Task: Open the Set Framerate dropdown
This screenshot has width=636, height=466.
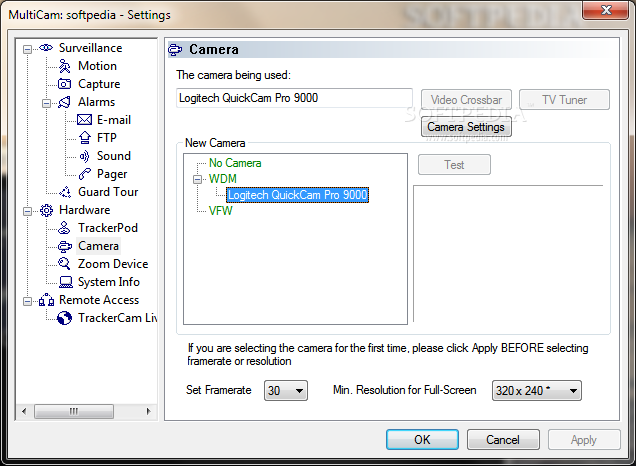Action: (286, 391)
